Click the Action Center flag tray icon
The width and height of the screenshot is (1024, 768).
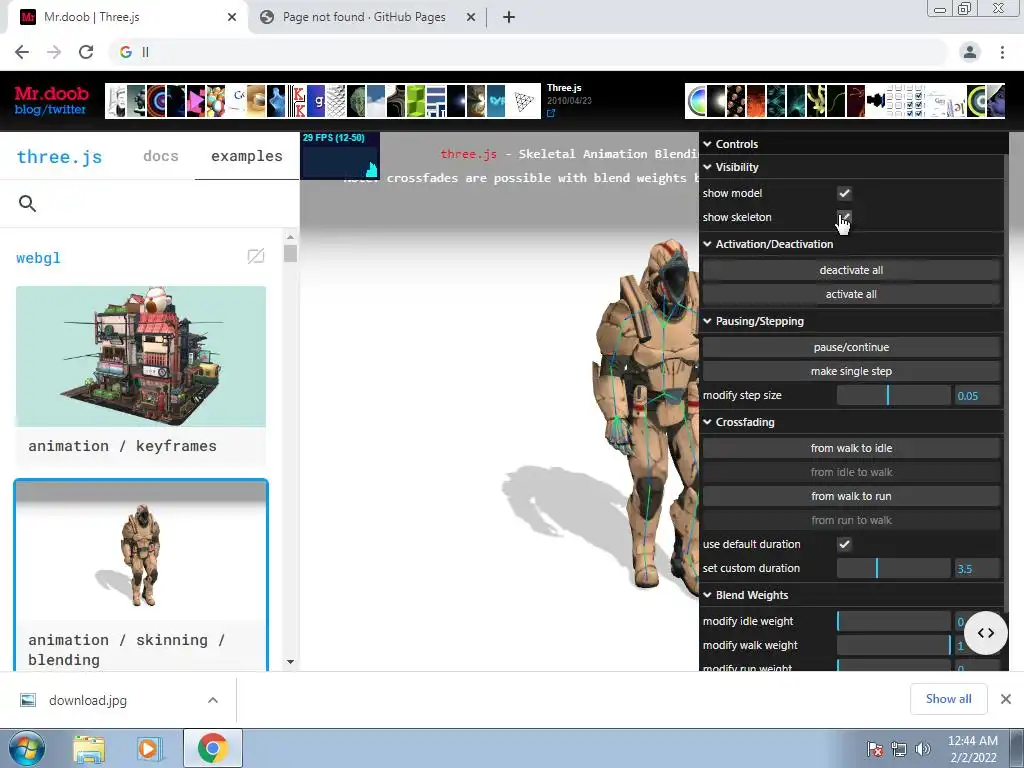click(x=875, y=749)
